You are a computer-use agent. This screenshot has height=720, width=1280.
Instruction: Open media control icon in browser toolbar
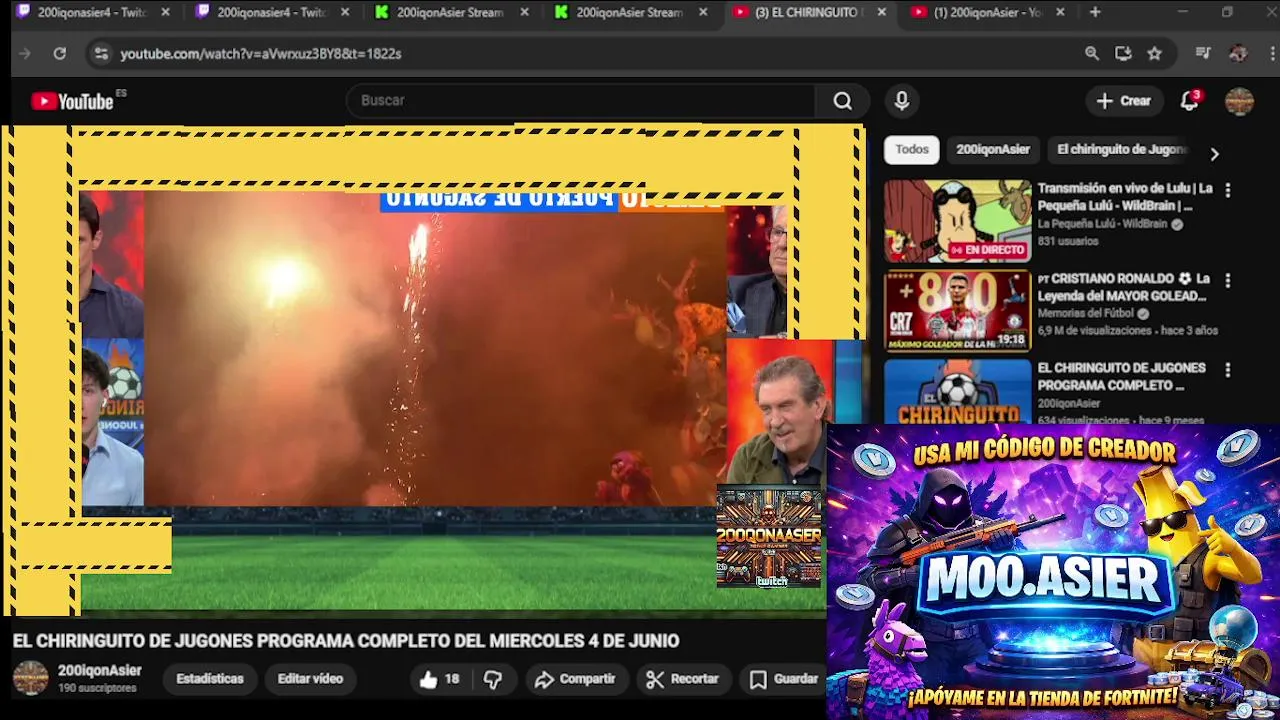tap(1203, 53)
